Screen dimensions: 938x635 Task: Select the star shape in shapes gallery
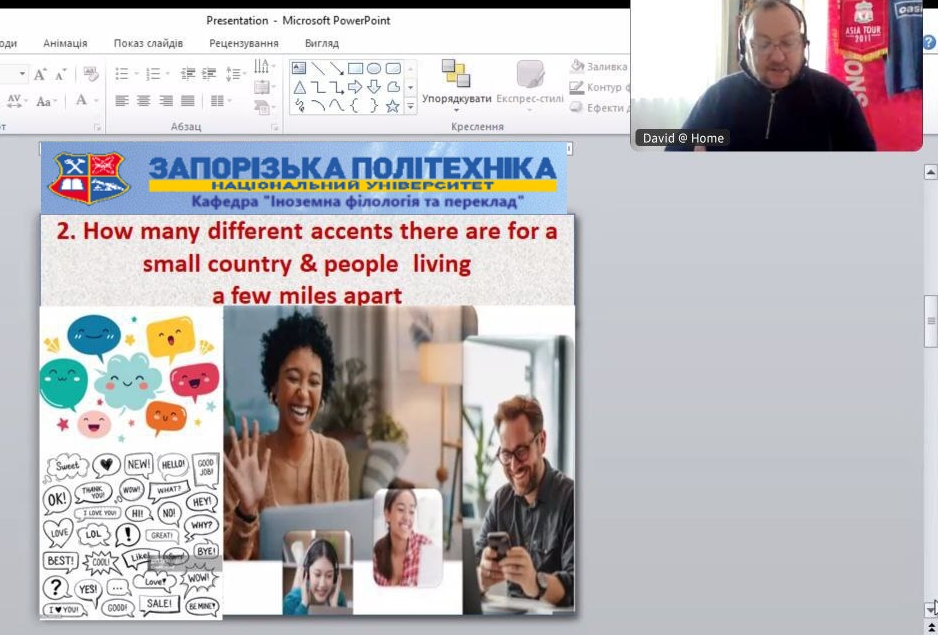point(392,105)
